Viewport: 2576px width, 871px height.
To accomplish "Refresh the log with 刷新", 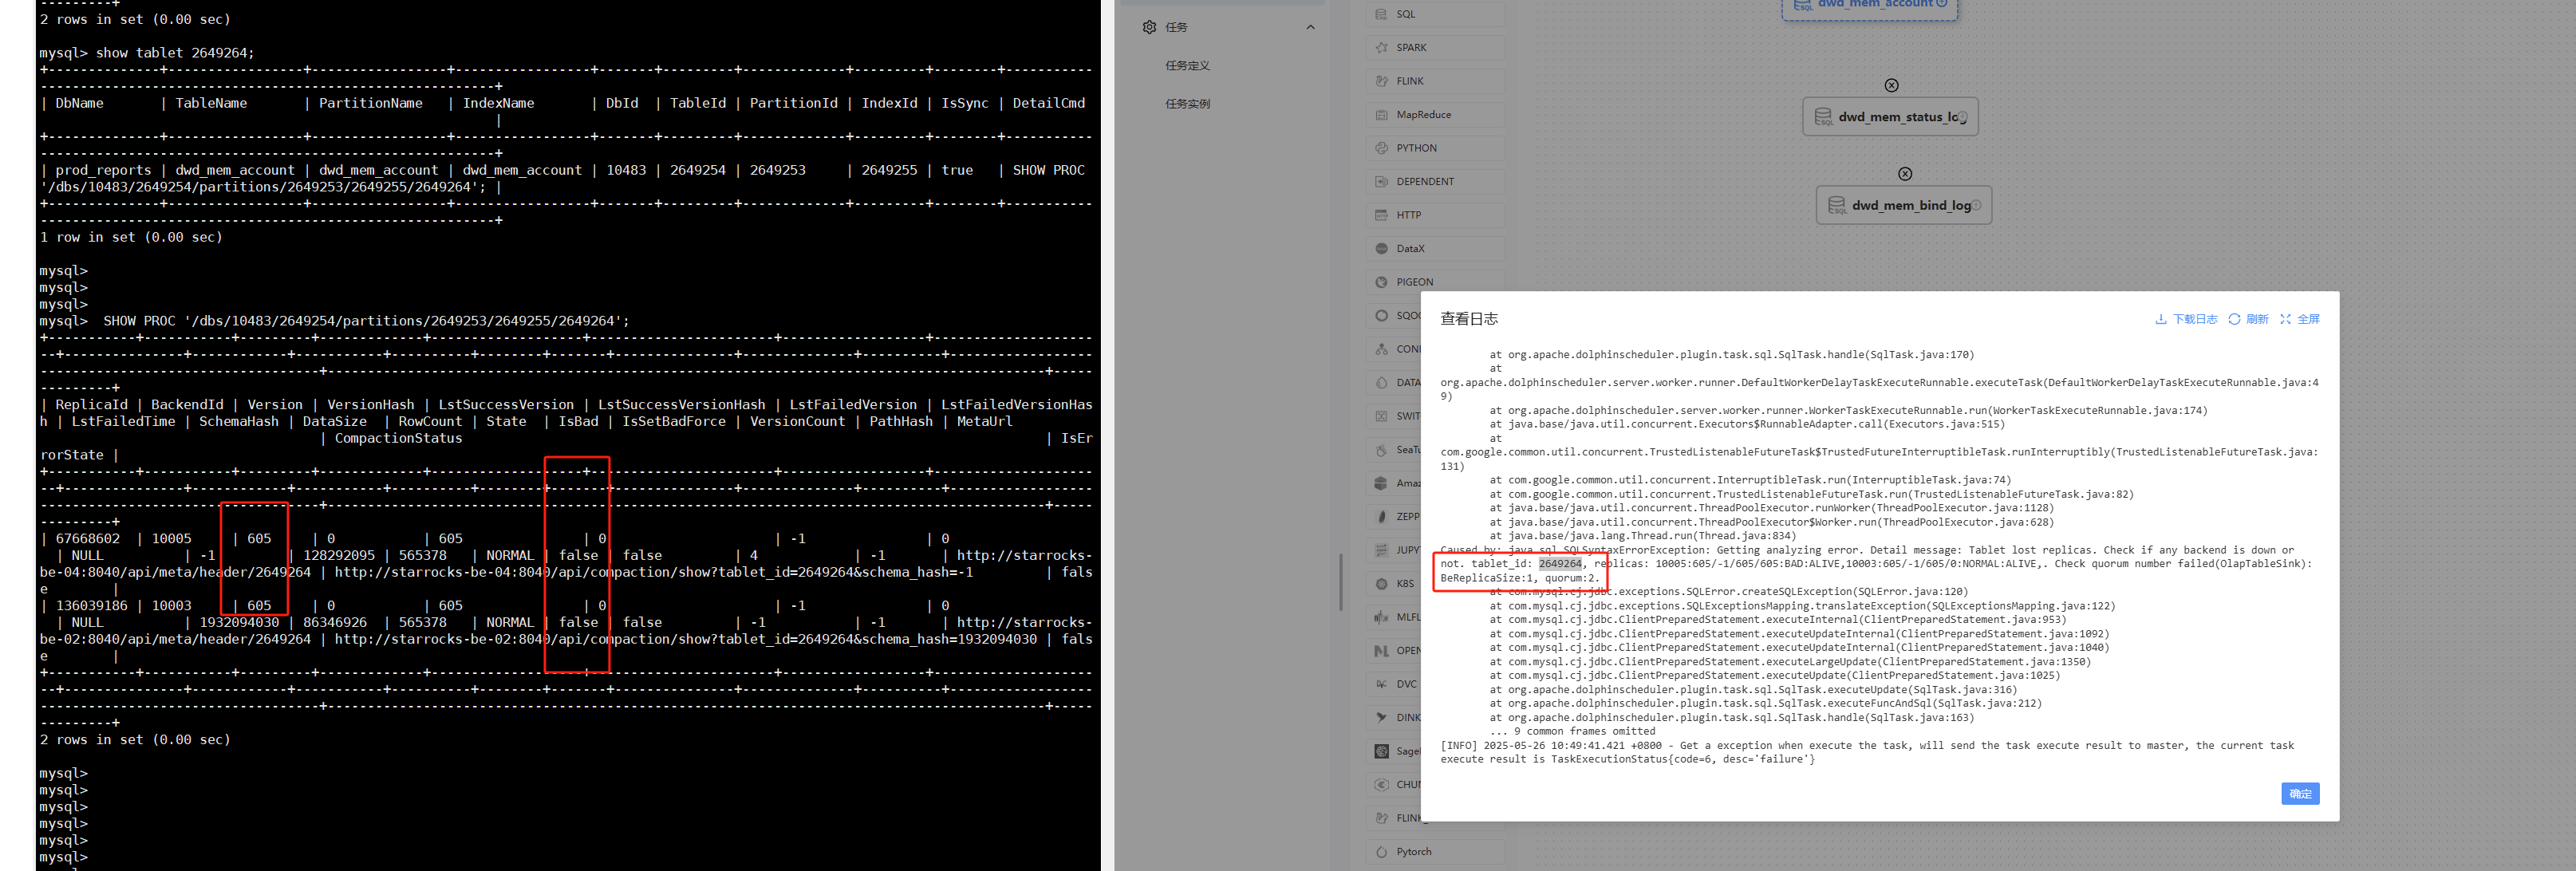I will 2248,320.
